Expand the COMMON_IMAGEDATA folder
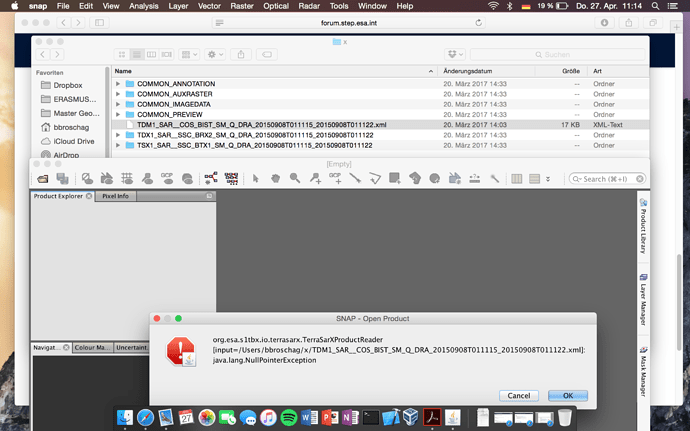This screenshot has width=690, height=431. (118, 104)
